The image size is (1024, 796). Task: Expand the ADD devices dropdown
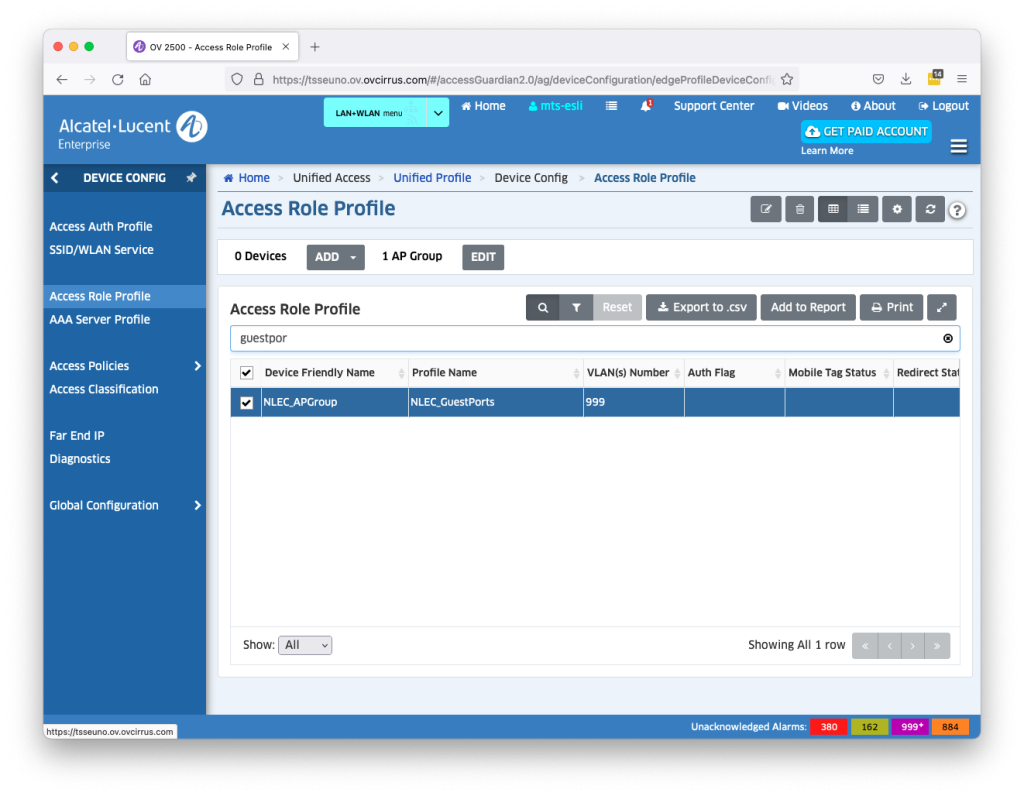pyautogui.click(x=335, y=257)
